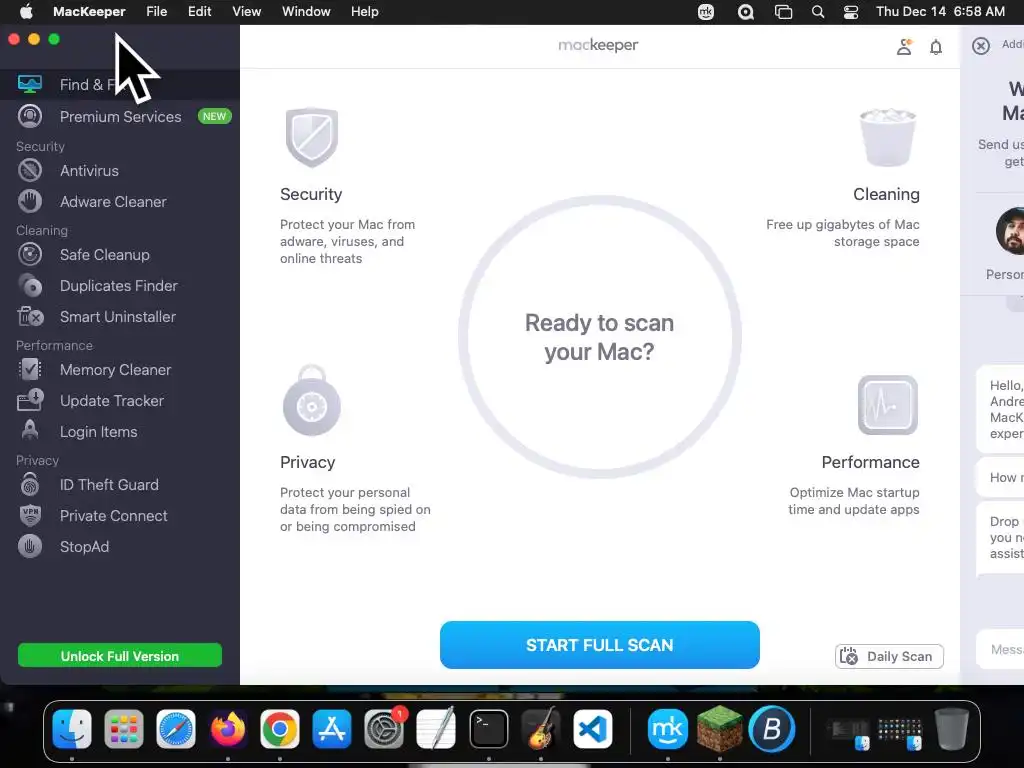The width and height of the screenshot is (1024, 768).
Task: Open Control Center in menu bar
Action: 851,12
